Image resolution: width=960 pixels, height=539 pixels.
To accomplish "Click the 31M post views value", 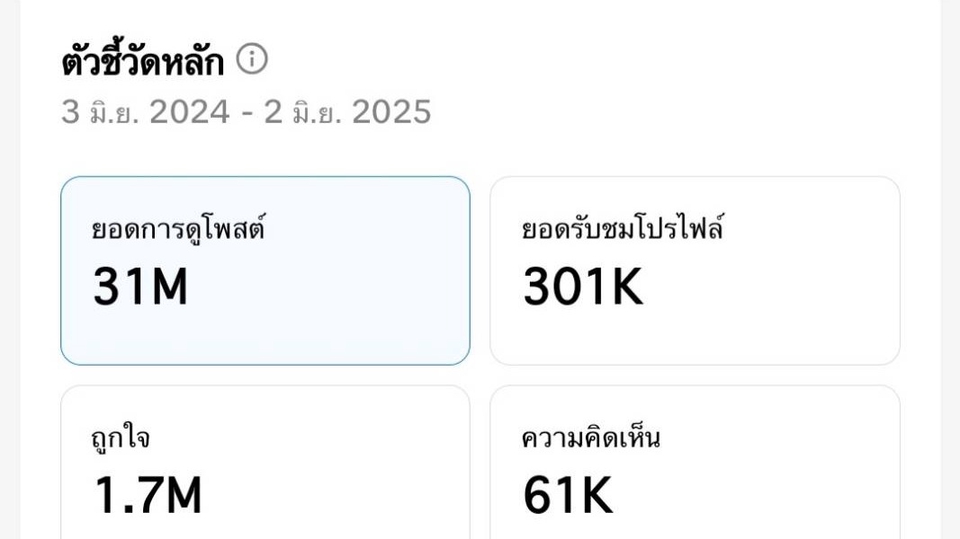I will tap(141, 288).
